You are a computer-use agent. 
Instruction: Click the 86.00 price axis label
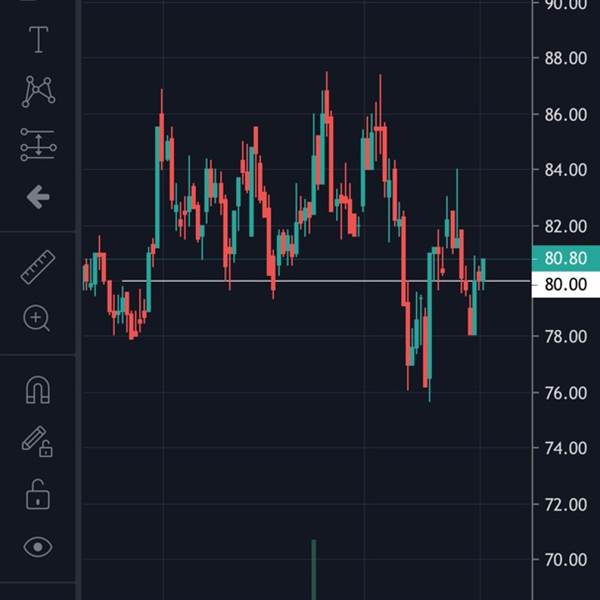pos(566,114)
